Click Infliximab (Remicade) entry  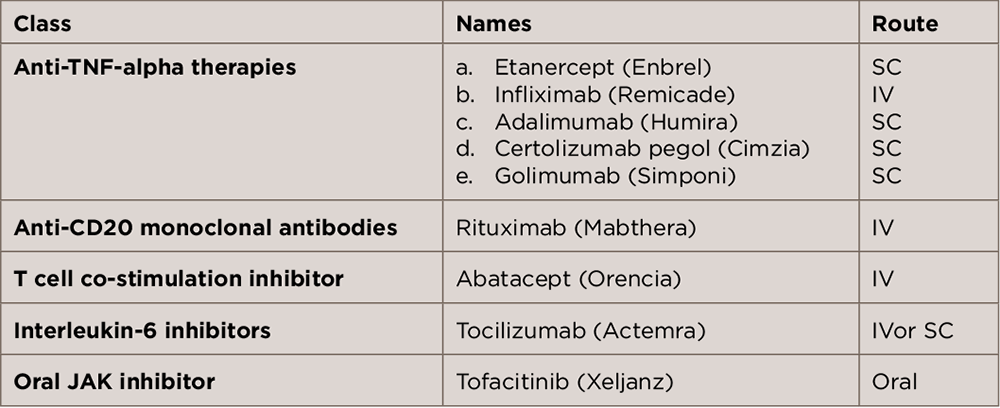[x=614, y=95]
